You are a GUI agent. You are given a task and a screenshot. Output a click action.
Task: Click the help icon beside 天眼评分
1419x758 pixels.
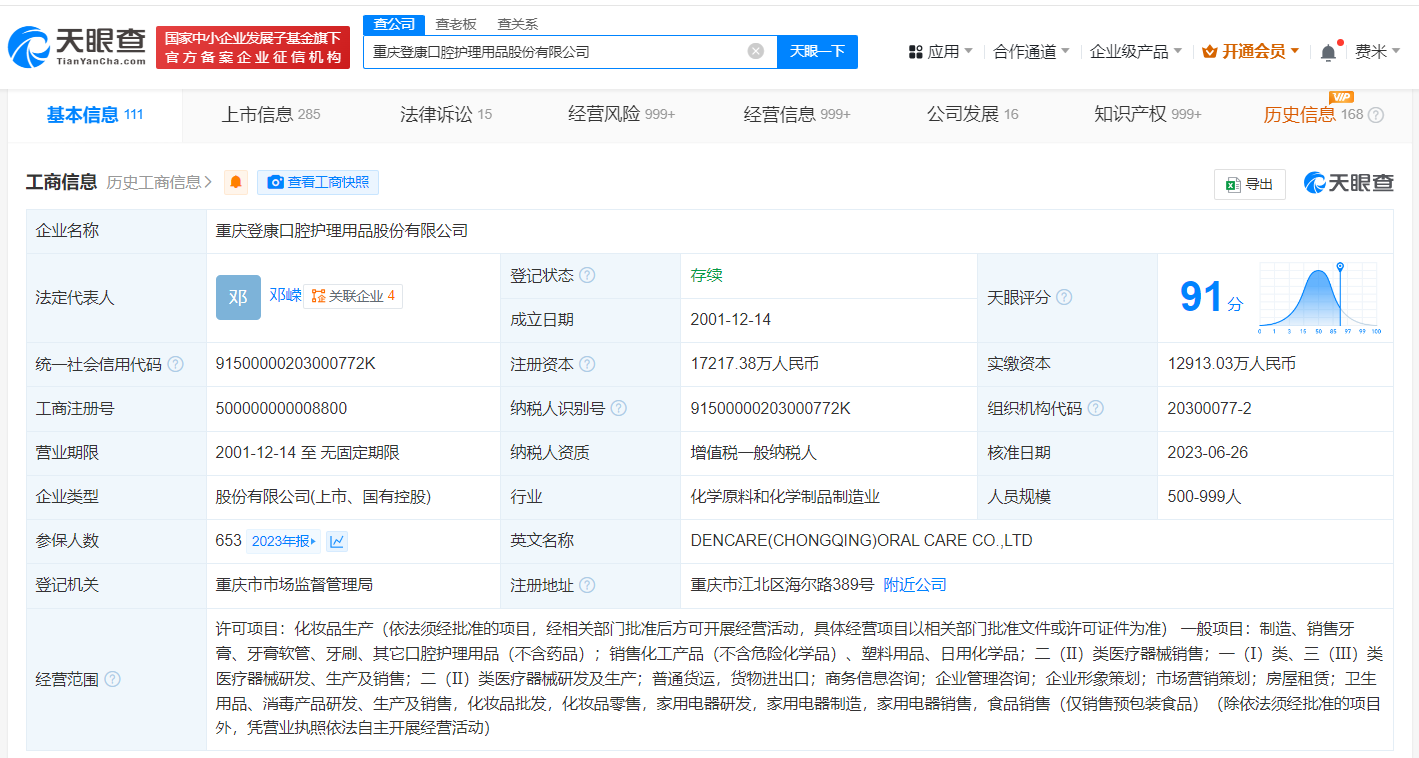[1064, 297]
